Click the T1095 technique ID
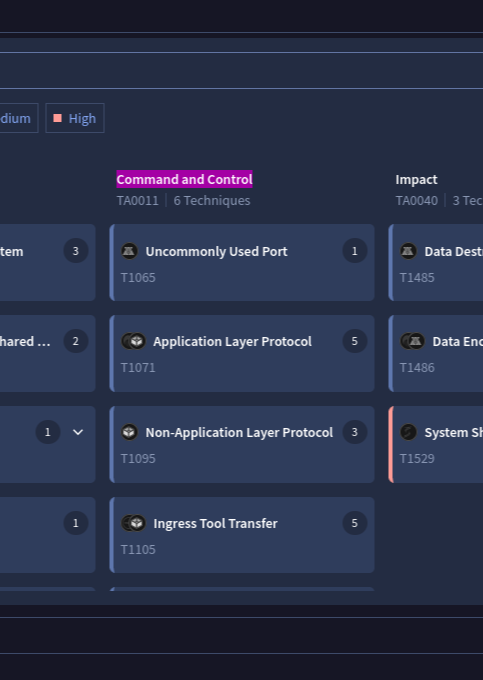The height and width of the screenshot is (680, 483). pos(138,458)
